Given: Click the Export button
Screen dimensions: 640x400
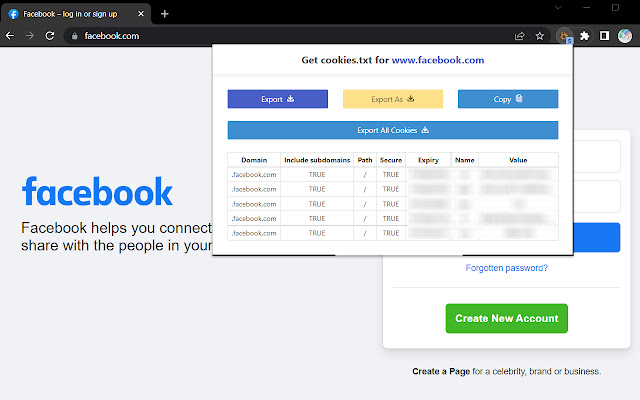Looking at the screenshot, I should point(278,99).
